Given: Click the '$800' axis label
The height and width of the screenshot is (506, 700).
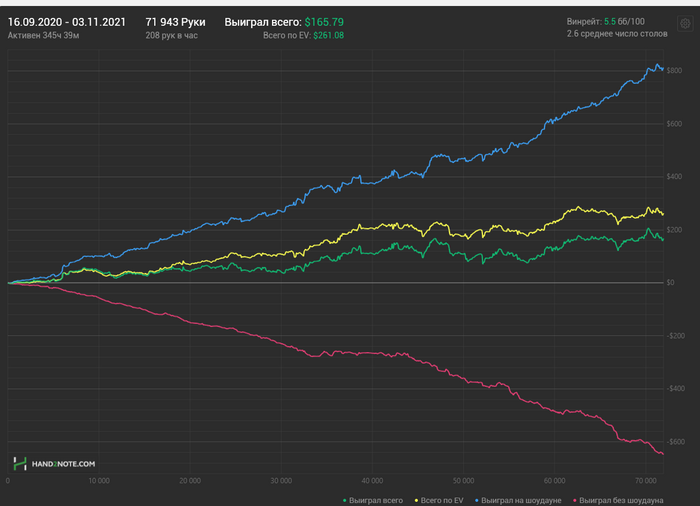Looking at the screenshot, I should pyautogui.click(x=674, y=71).
